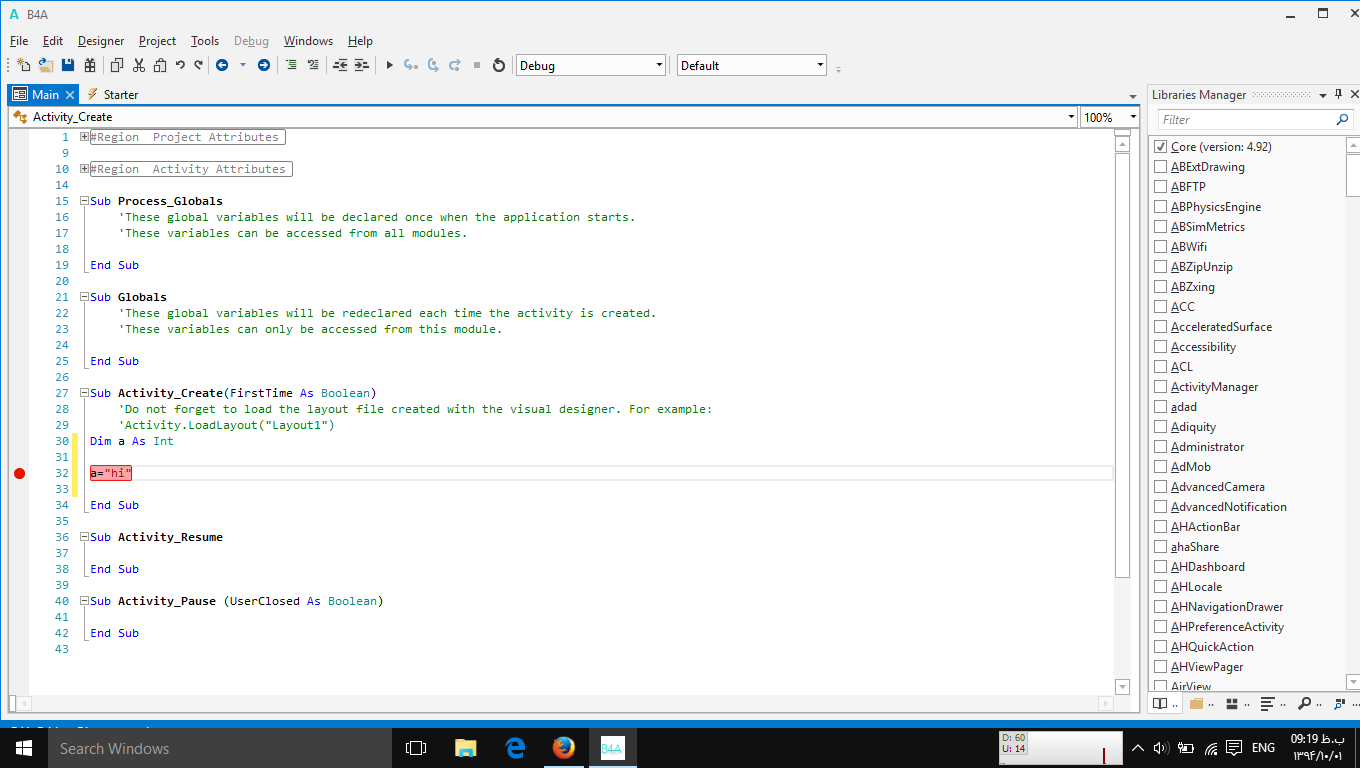Switch to the Logs panel icon
The width and height of the screenshot is (1360, 768).
tap(1268, 703)
